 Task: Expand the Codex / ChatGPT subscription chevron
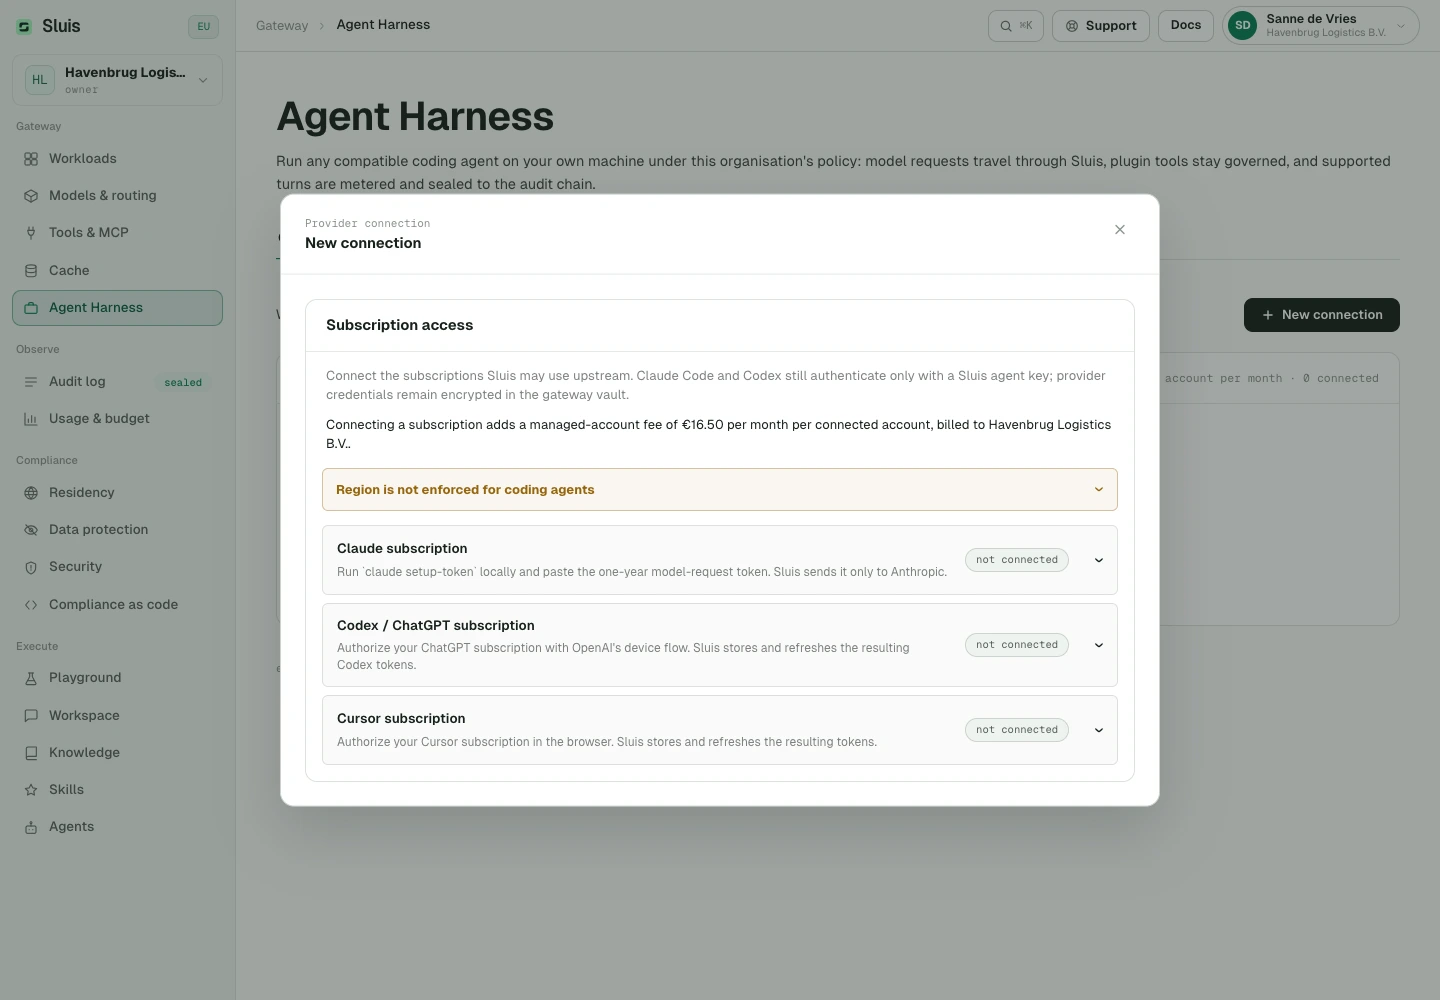pyautogui.click(x=1099, y=645)
